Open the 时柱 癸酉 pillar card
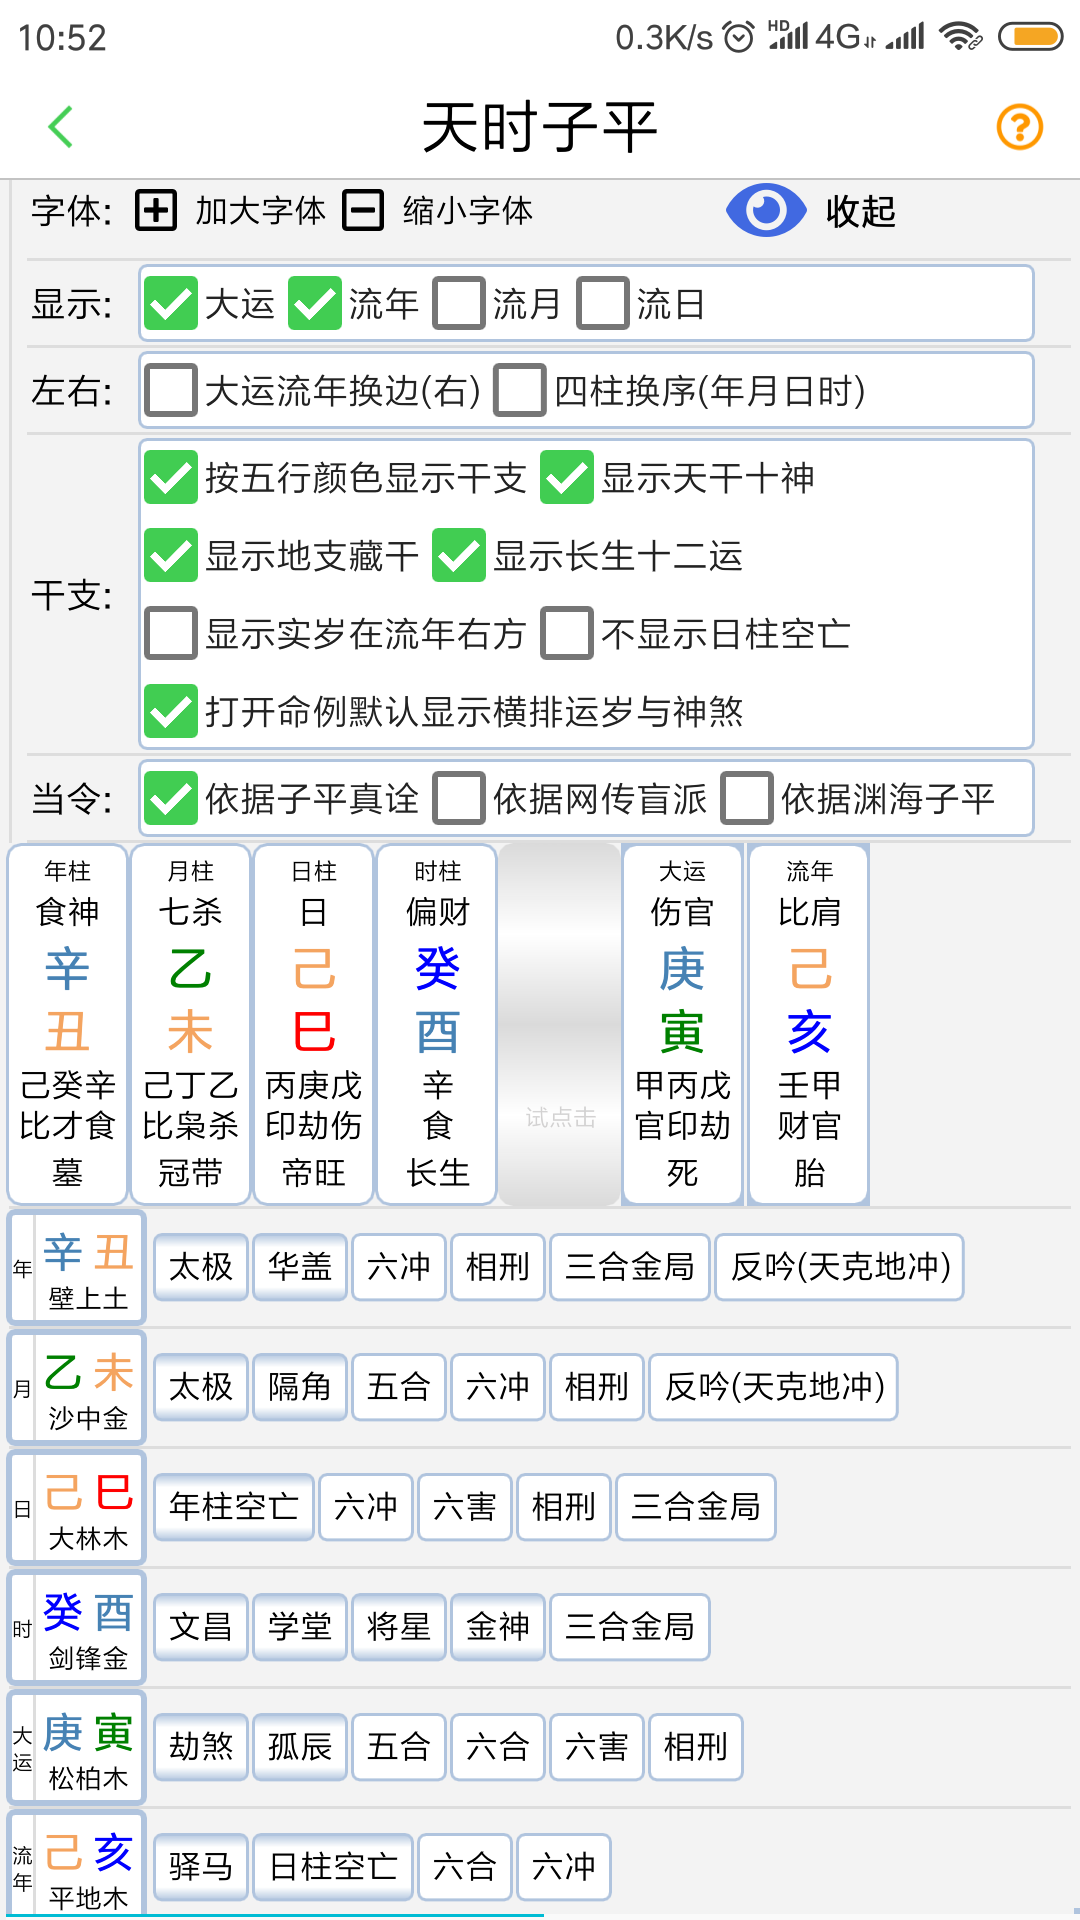This screenshot has width=1080, height=1920. (x=437, y=1024)
